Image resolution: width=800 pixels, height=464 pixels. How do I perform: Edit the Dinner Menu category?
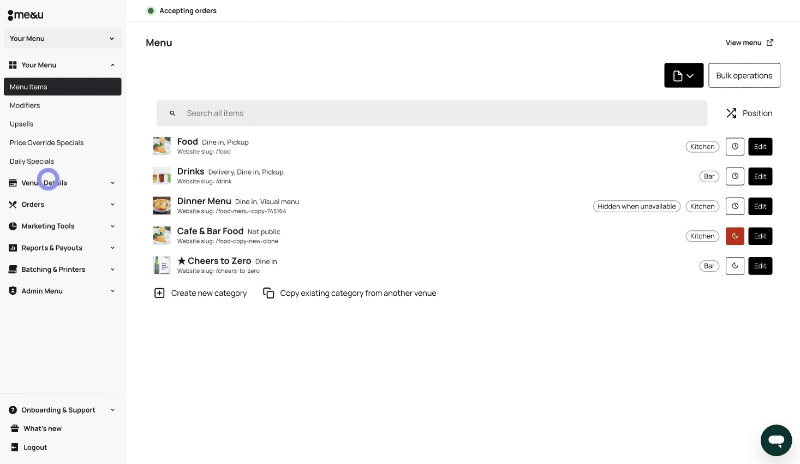click(760, 206)
